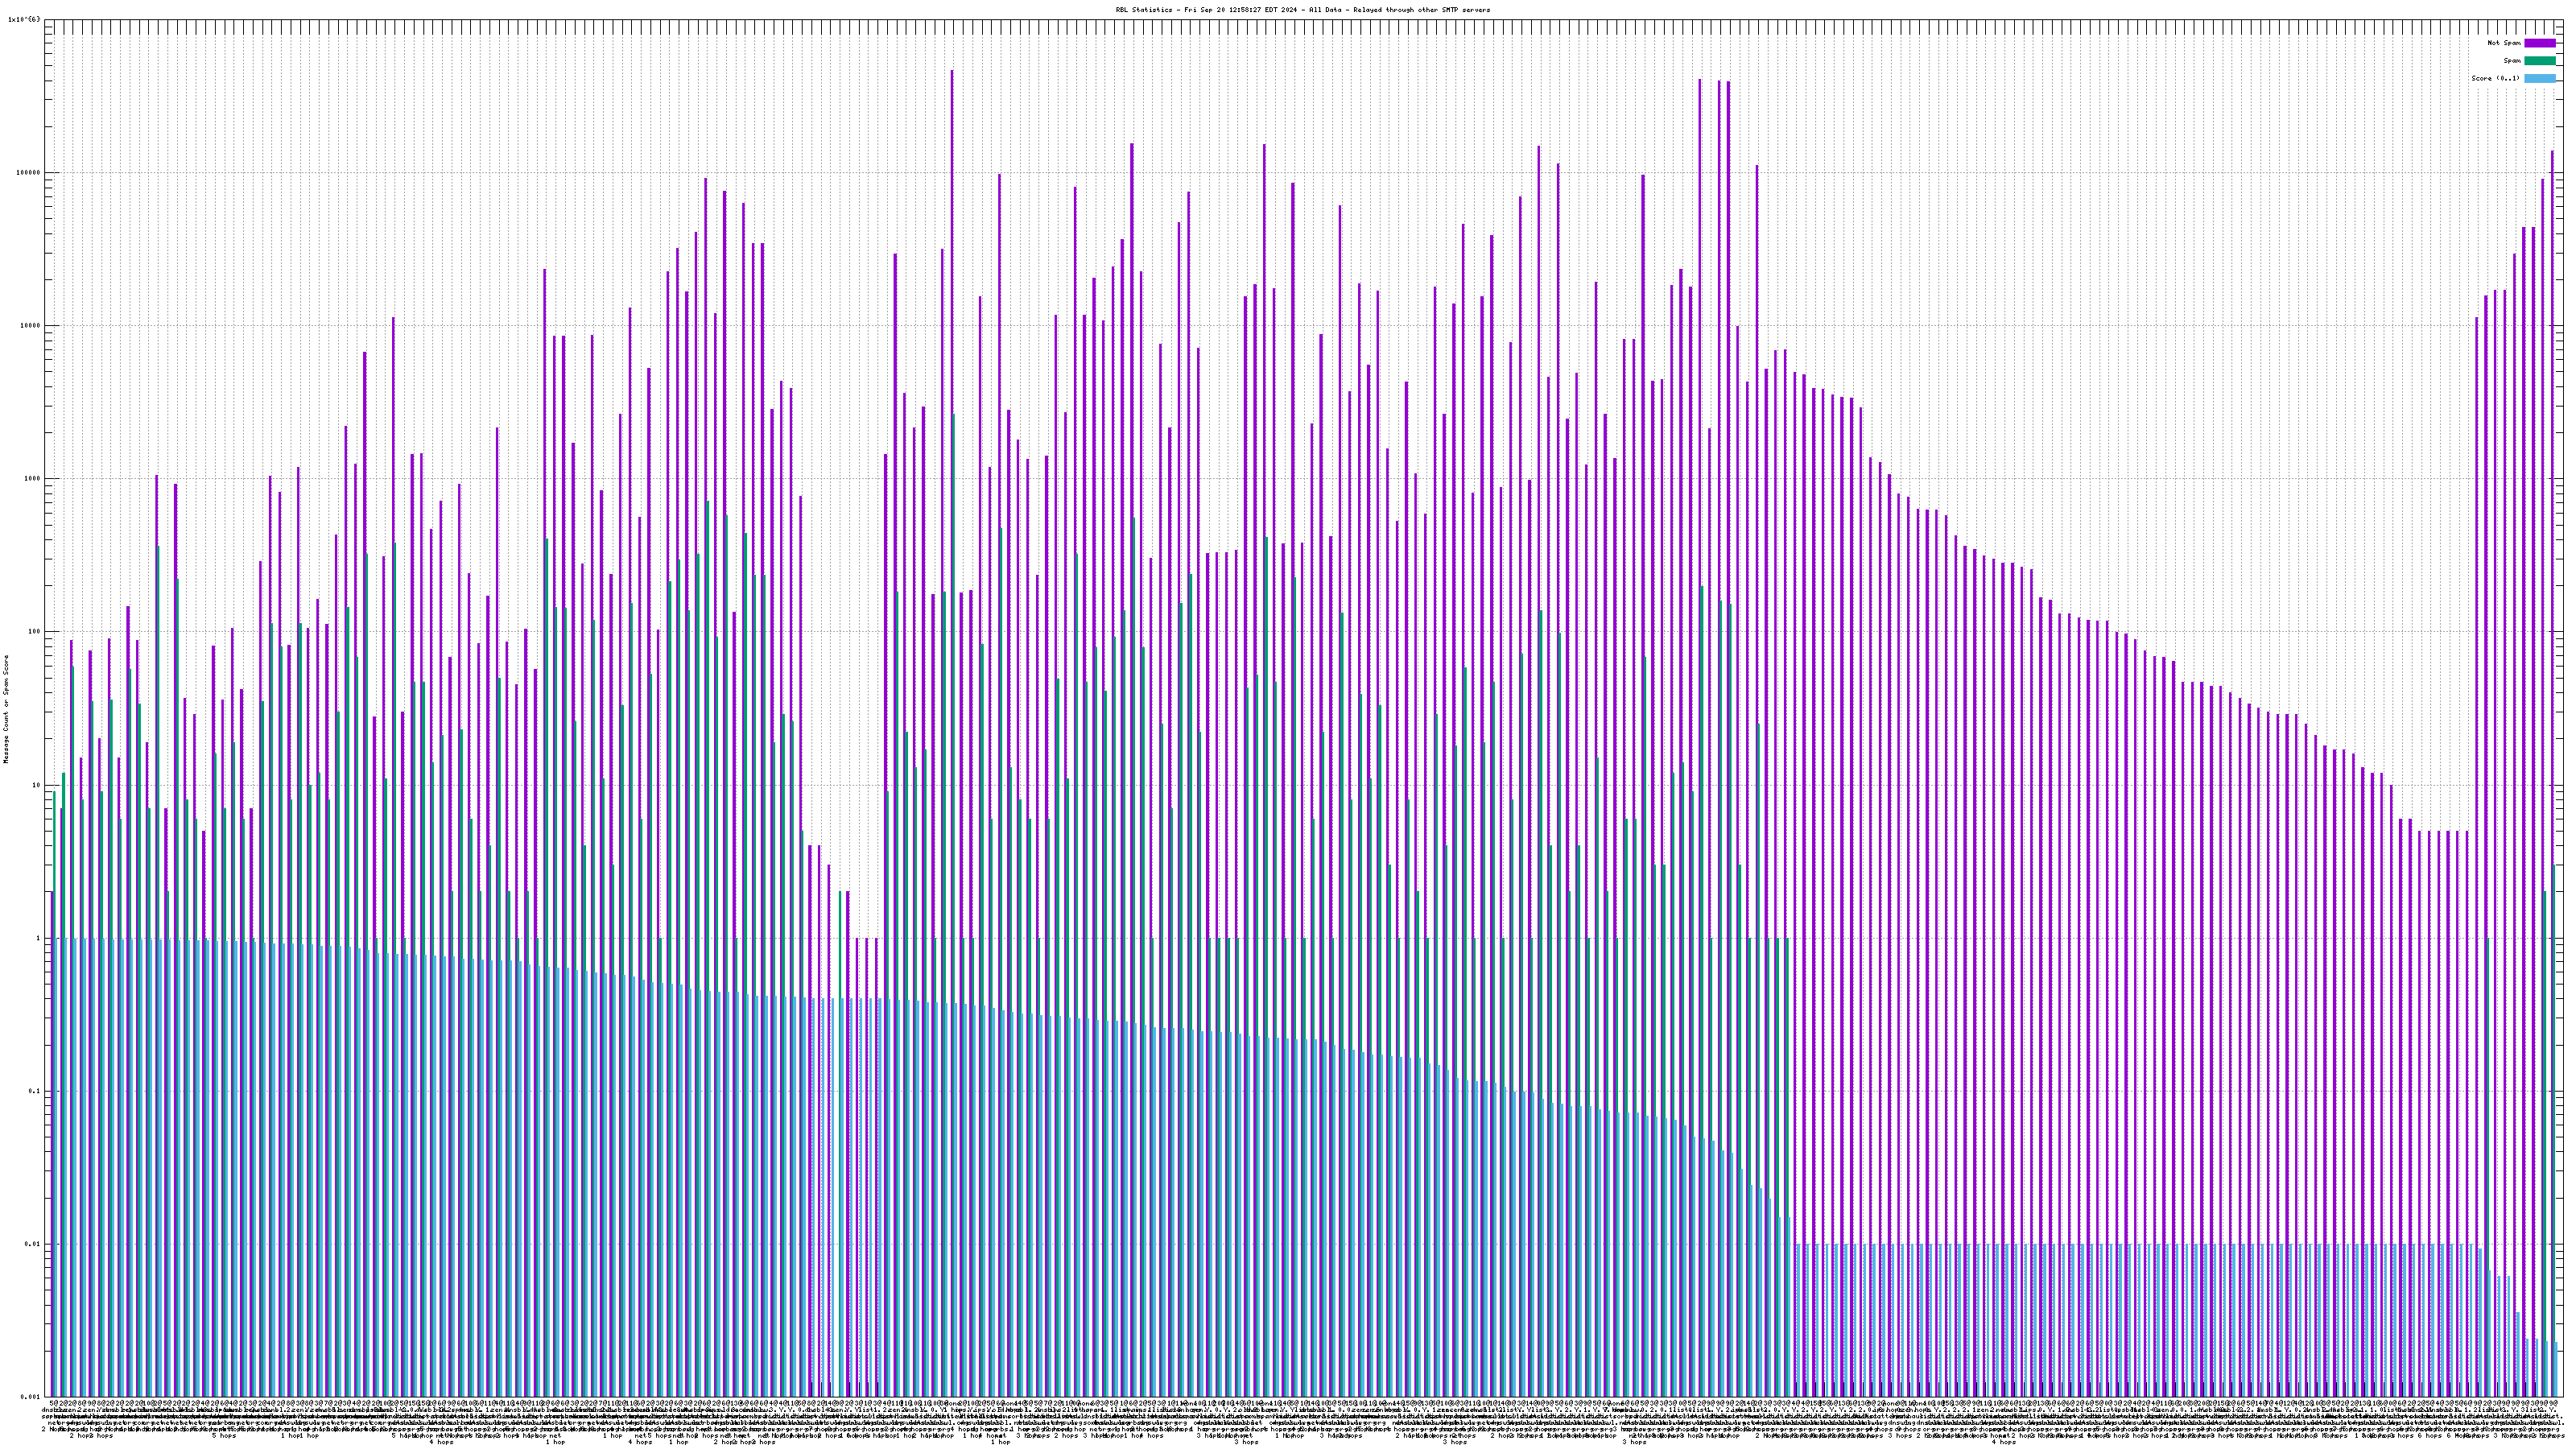Image resolution: width=2576 pixels, height=1449 pixels.
Task: Click the 1000 y-axis tick label
Action: [34, 478]
